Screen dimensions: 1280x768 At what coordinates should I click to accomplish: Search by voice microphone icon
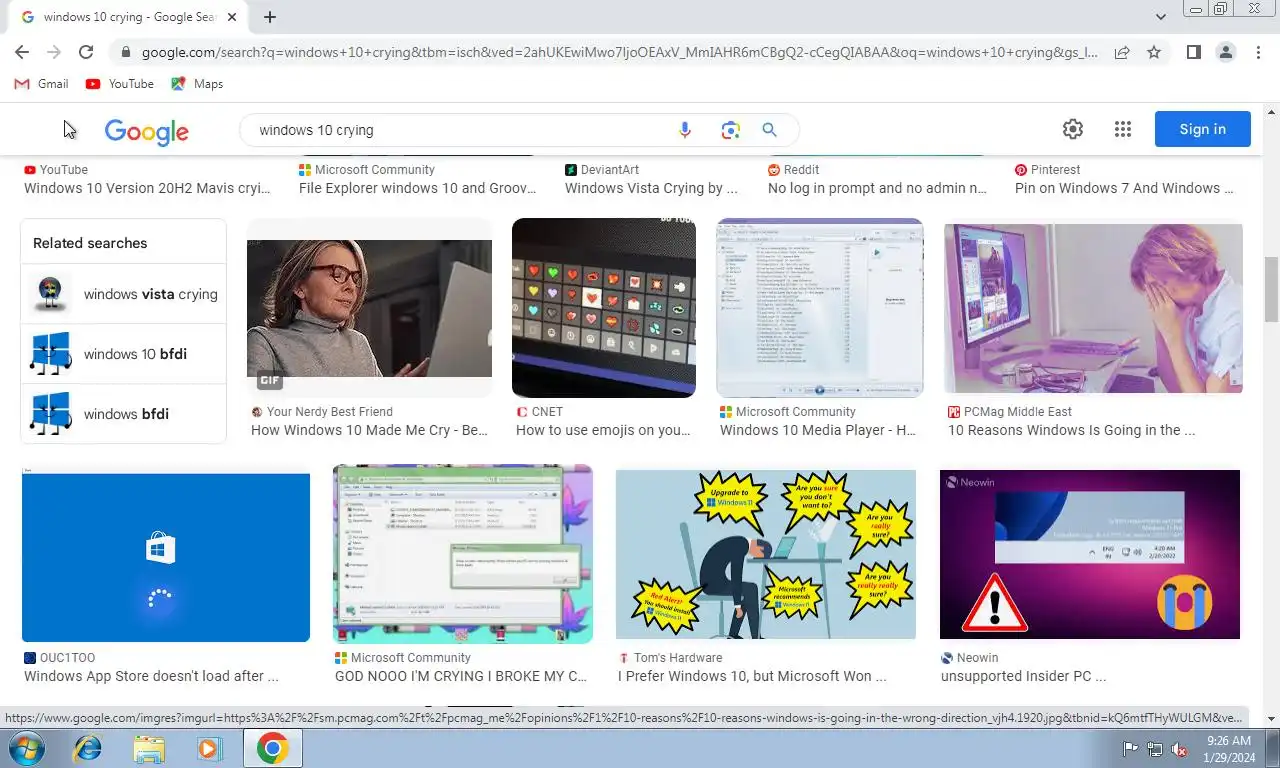pos(685,130)
